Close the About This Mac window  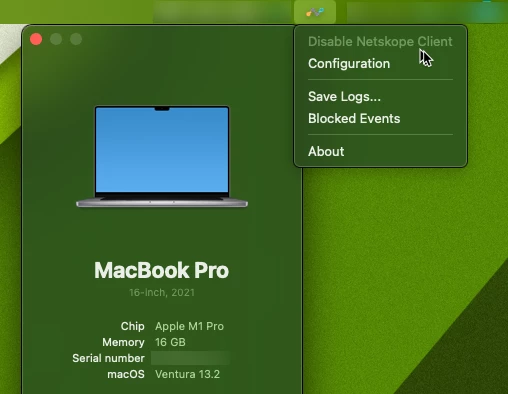click(36, 39)
